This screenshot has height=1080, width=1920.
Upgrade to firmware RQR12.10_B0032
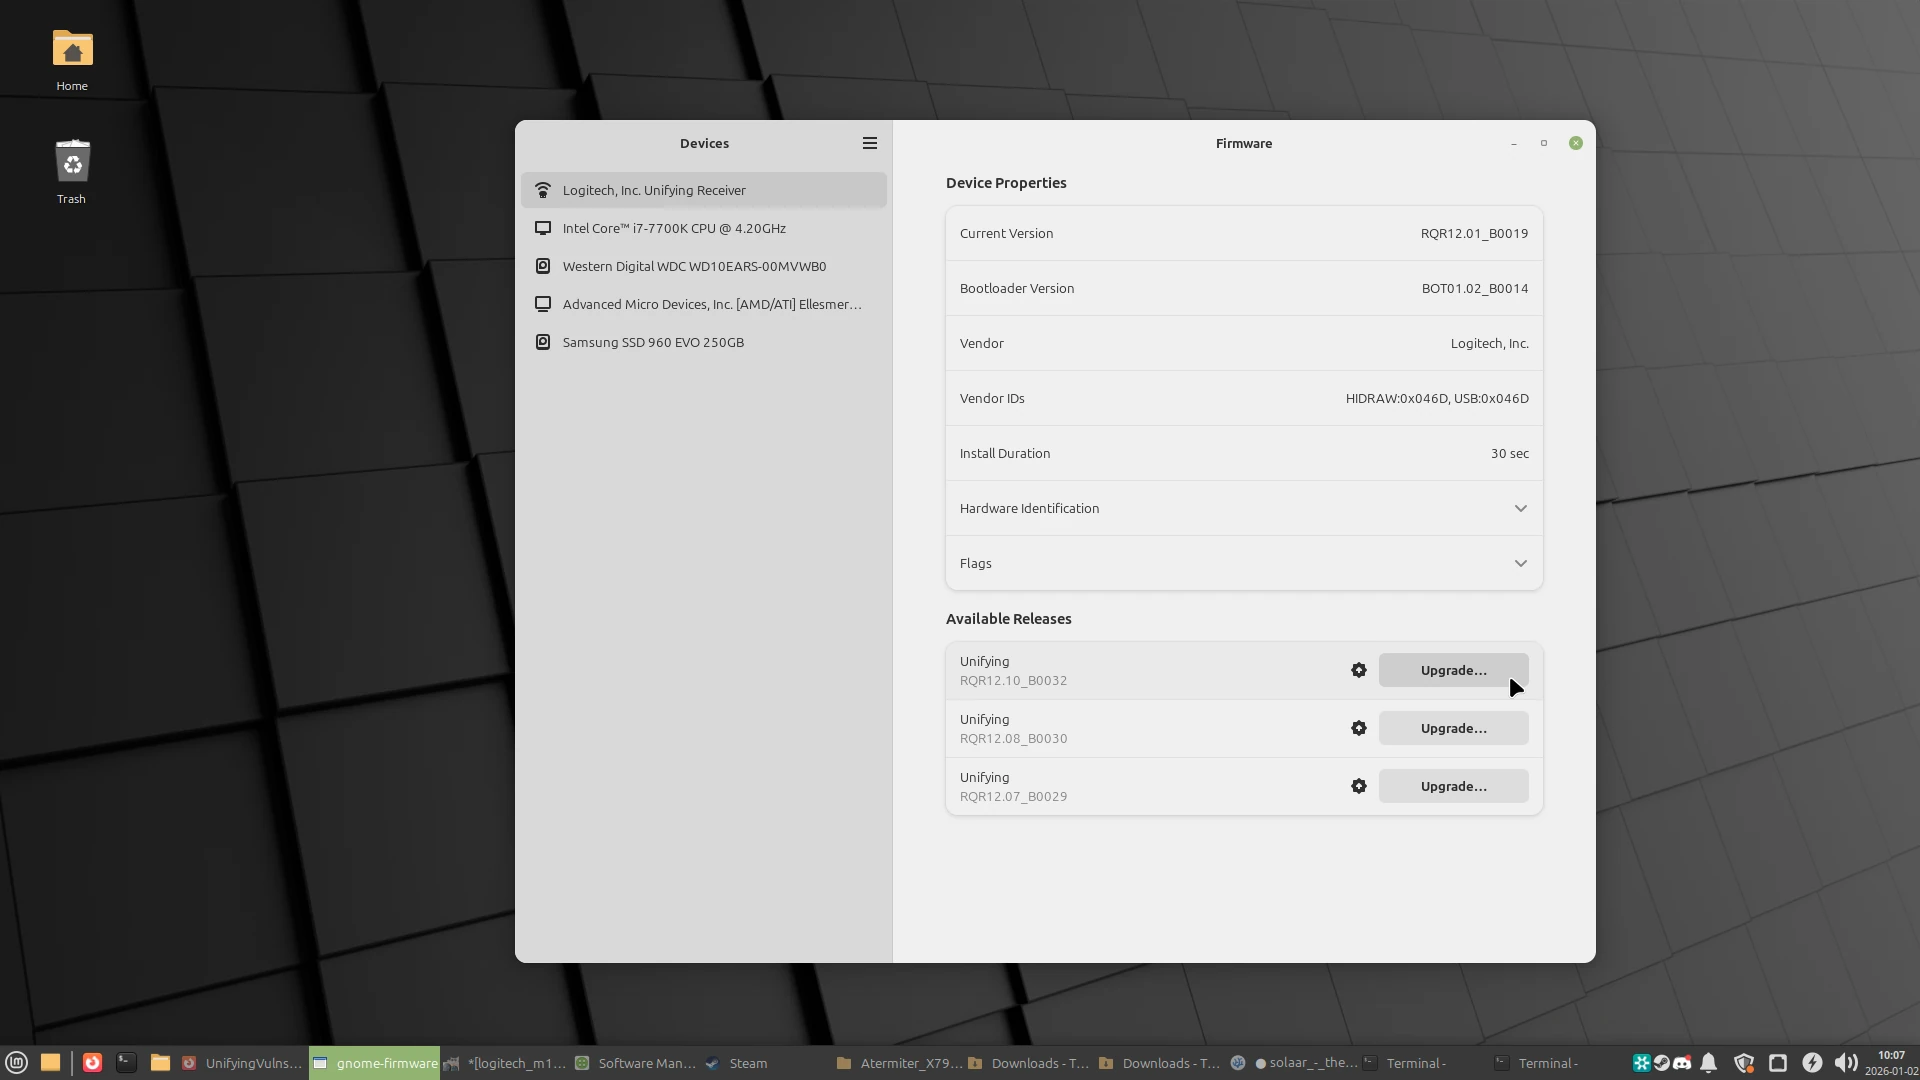(x=1453, y=670)
